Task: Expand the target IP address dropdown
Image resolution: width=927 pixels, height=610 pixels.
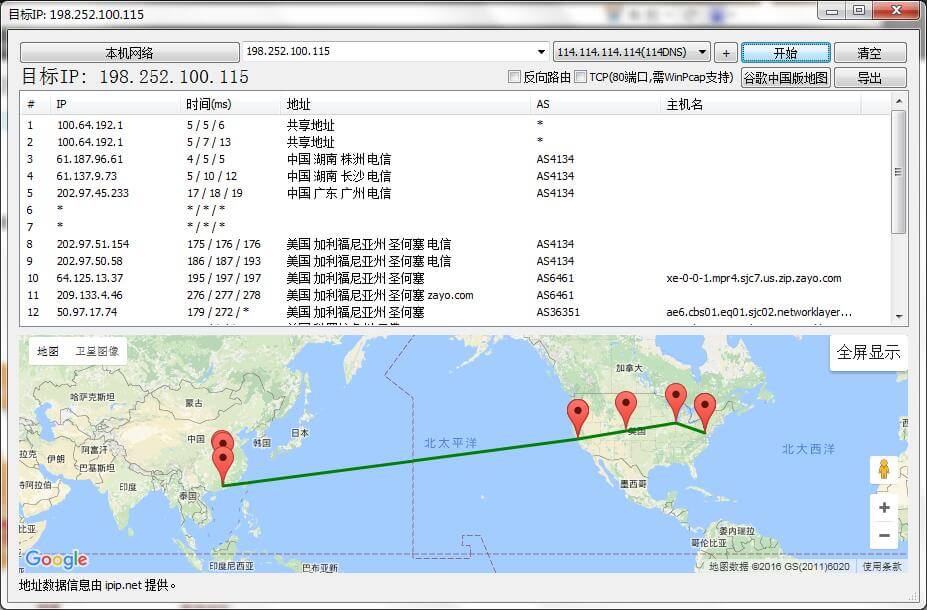Action: (543, 52)
